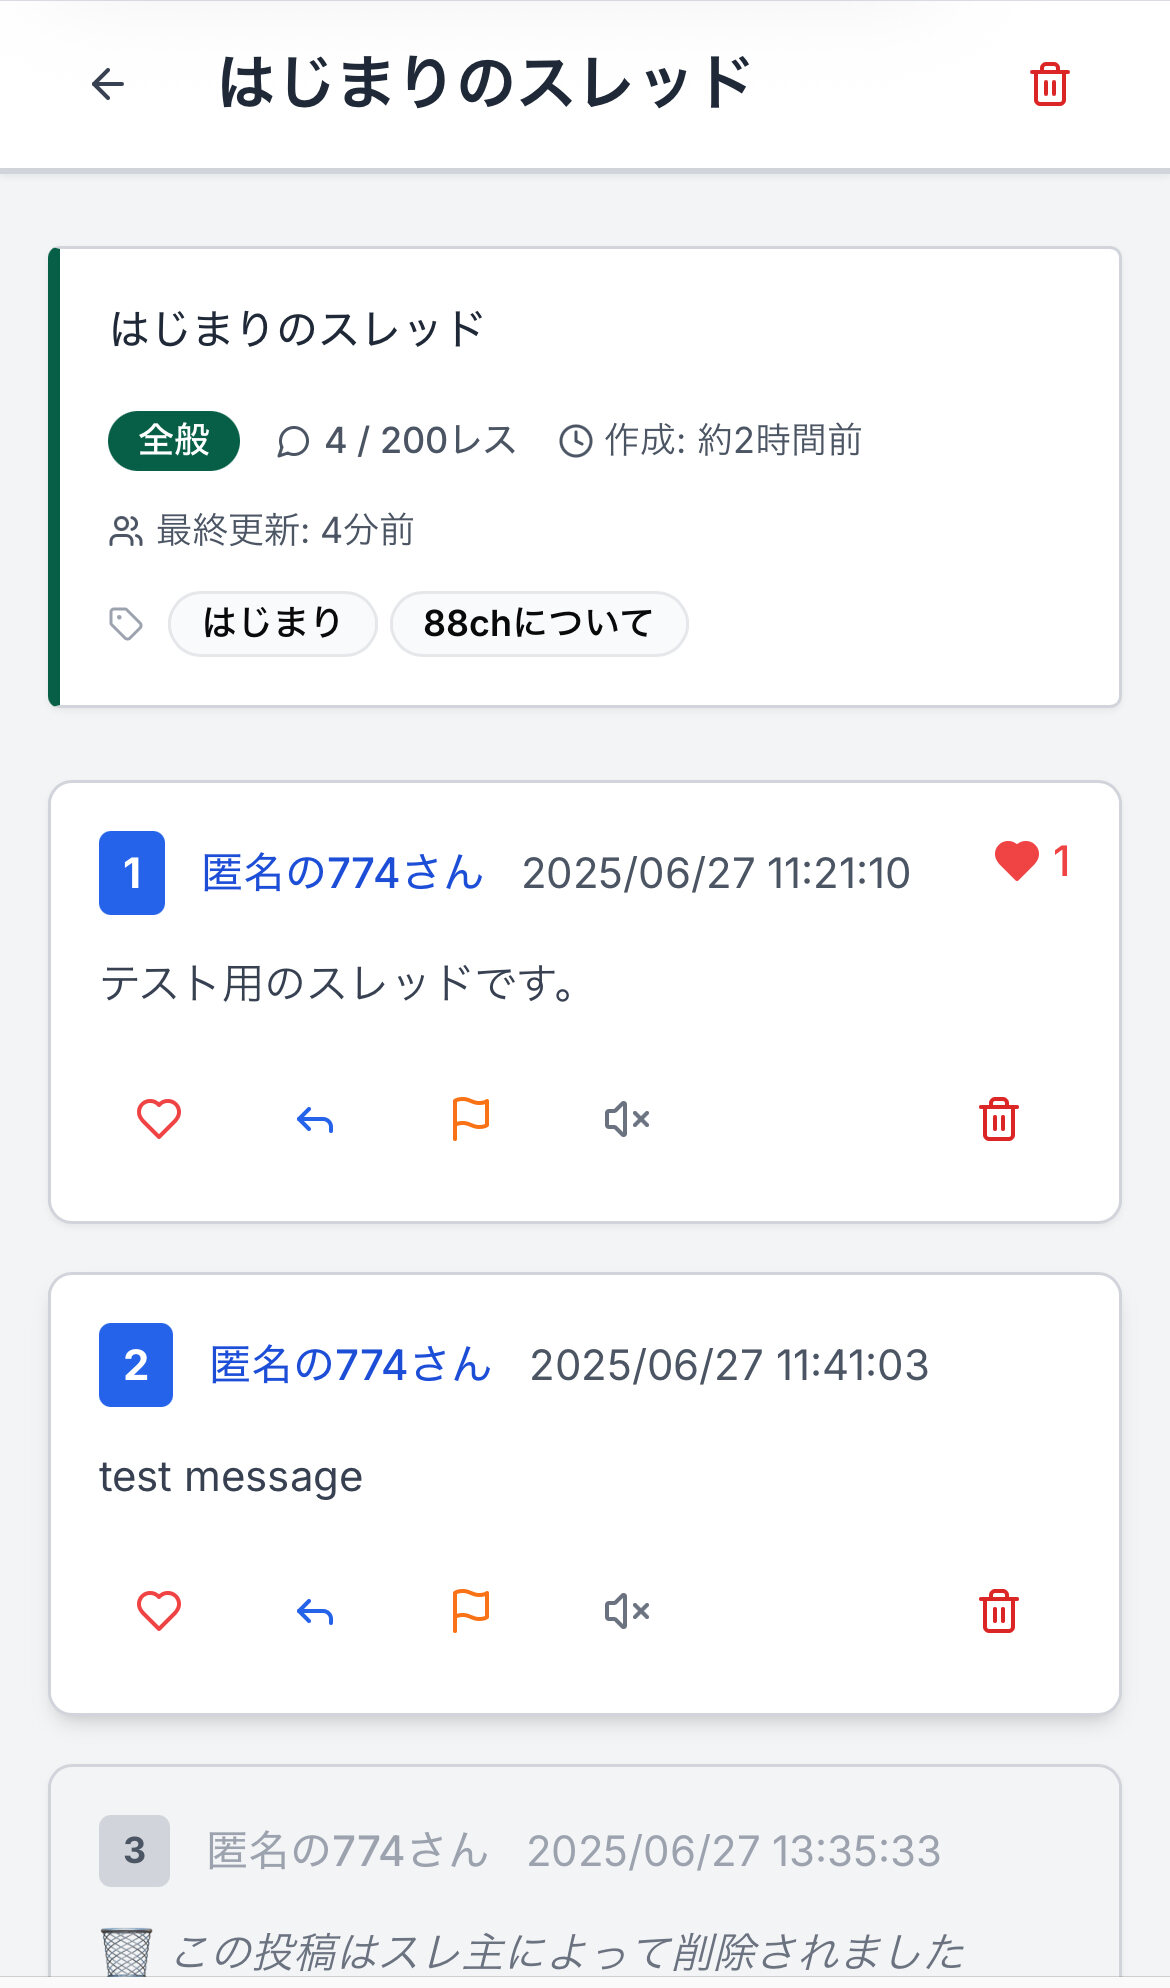This screenshot has width=1170, height=1988.
Task: Select the 88chについて tag
Action: tap(538, 624)
